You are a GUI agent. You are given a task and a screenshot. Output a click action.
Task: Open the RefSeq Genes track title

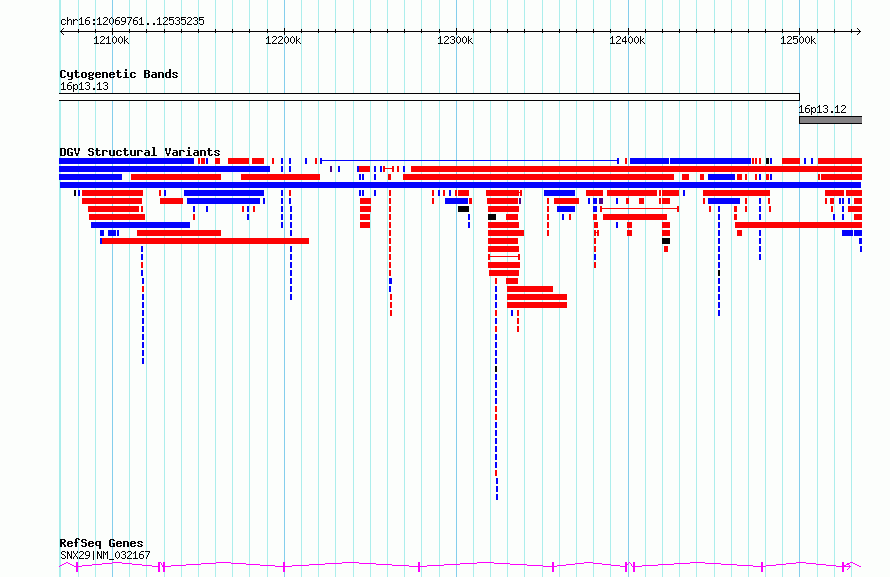(x=101, y=543)
